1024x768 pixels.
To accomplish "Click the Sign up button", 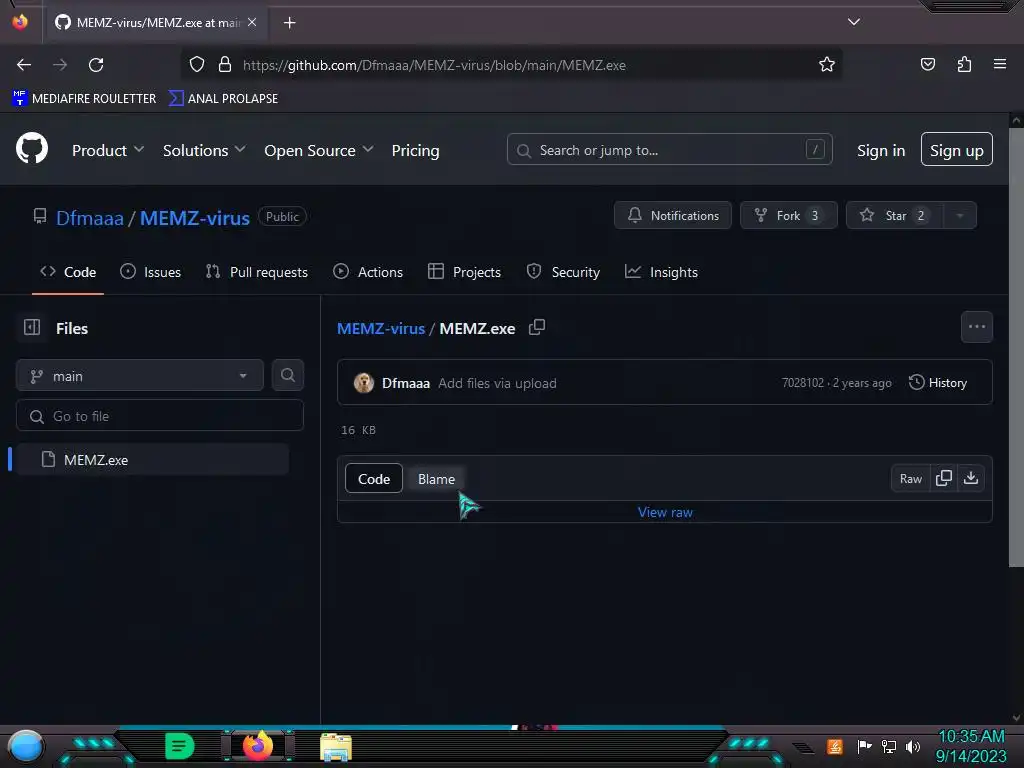I will [957, 150].
